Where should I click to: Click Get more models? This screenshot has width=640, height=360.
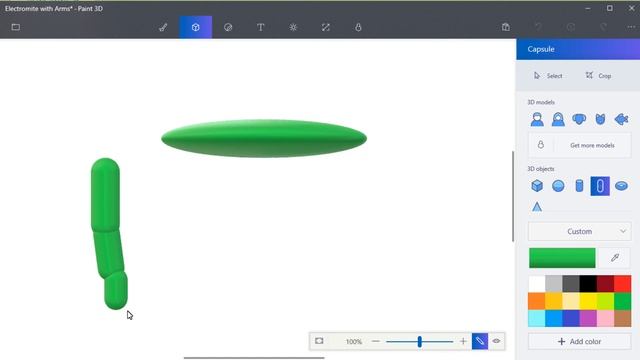579,145
